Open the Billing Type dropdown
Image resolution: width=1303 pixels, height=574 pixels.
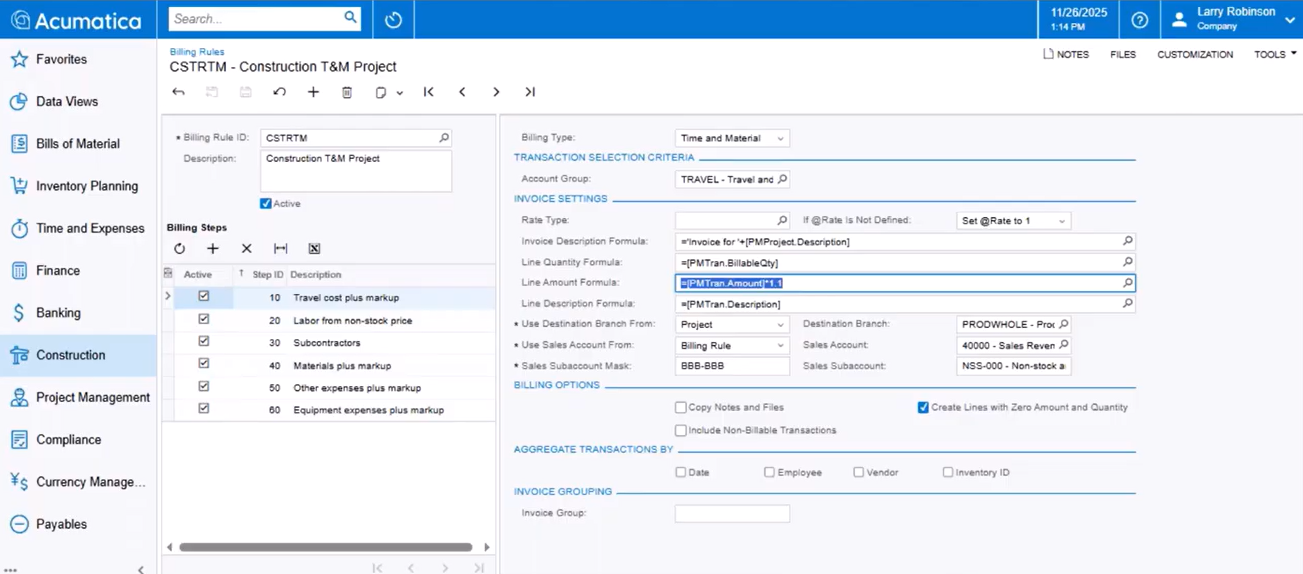[x=780, y=139]
